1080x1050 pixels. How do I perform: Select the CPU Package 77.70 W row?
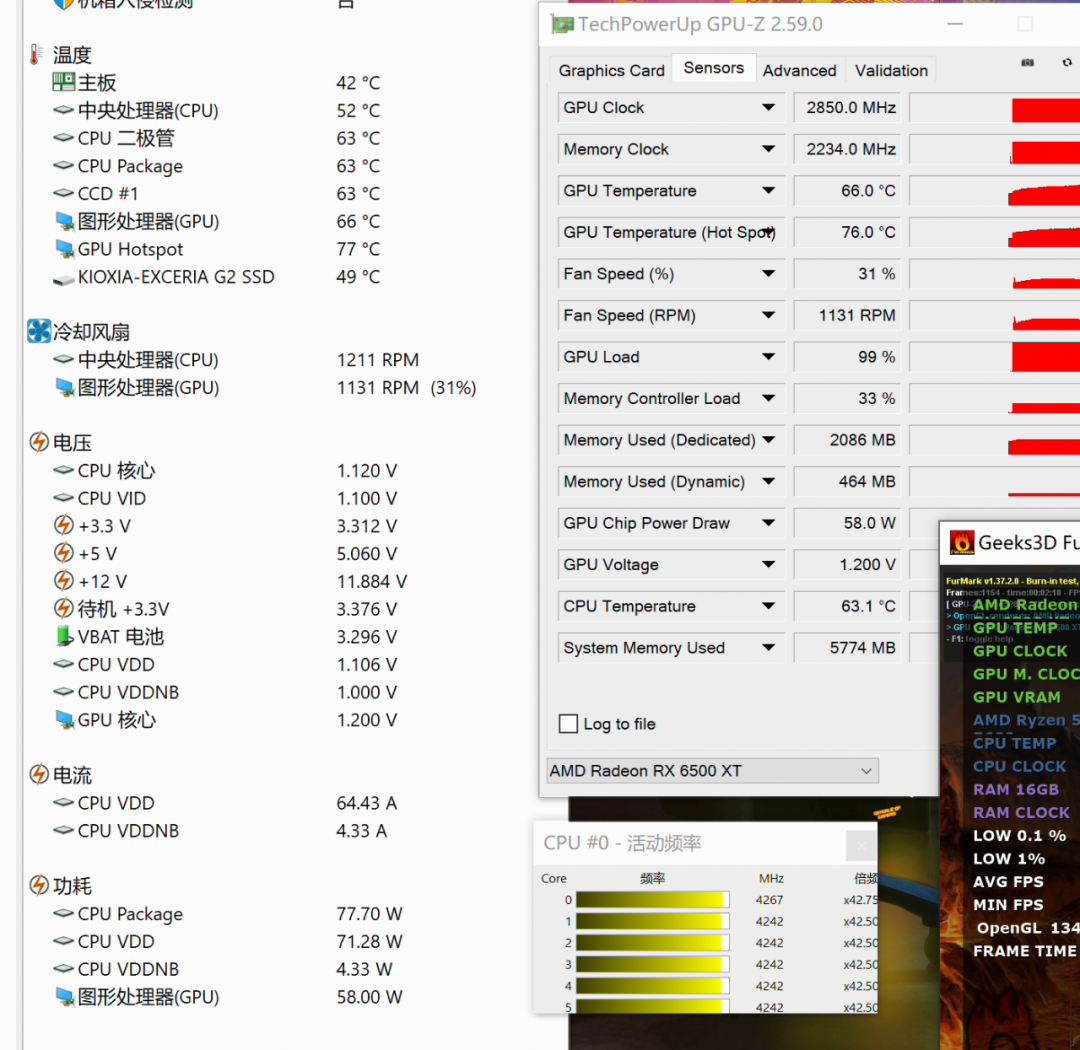coord(227,914)
